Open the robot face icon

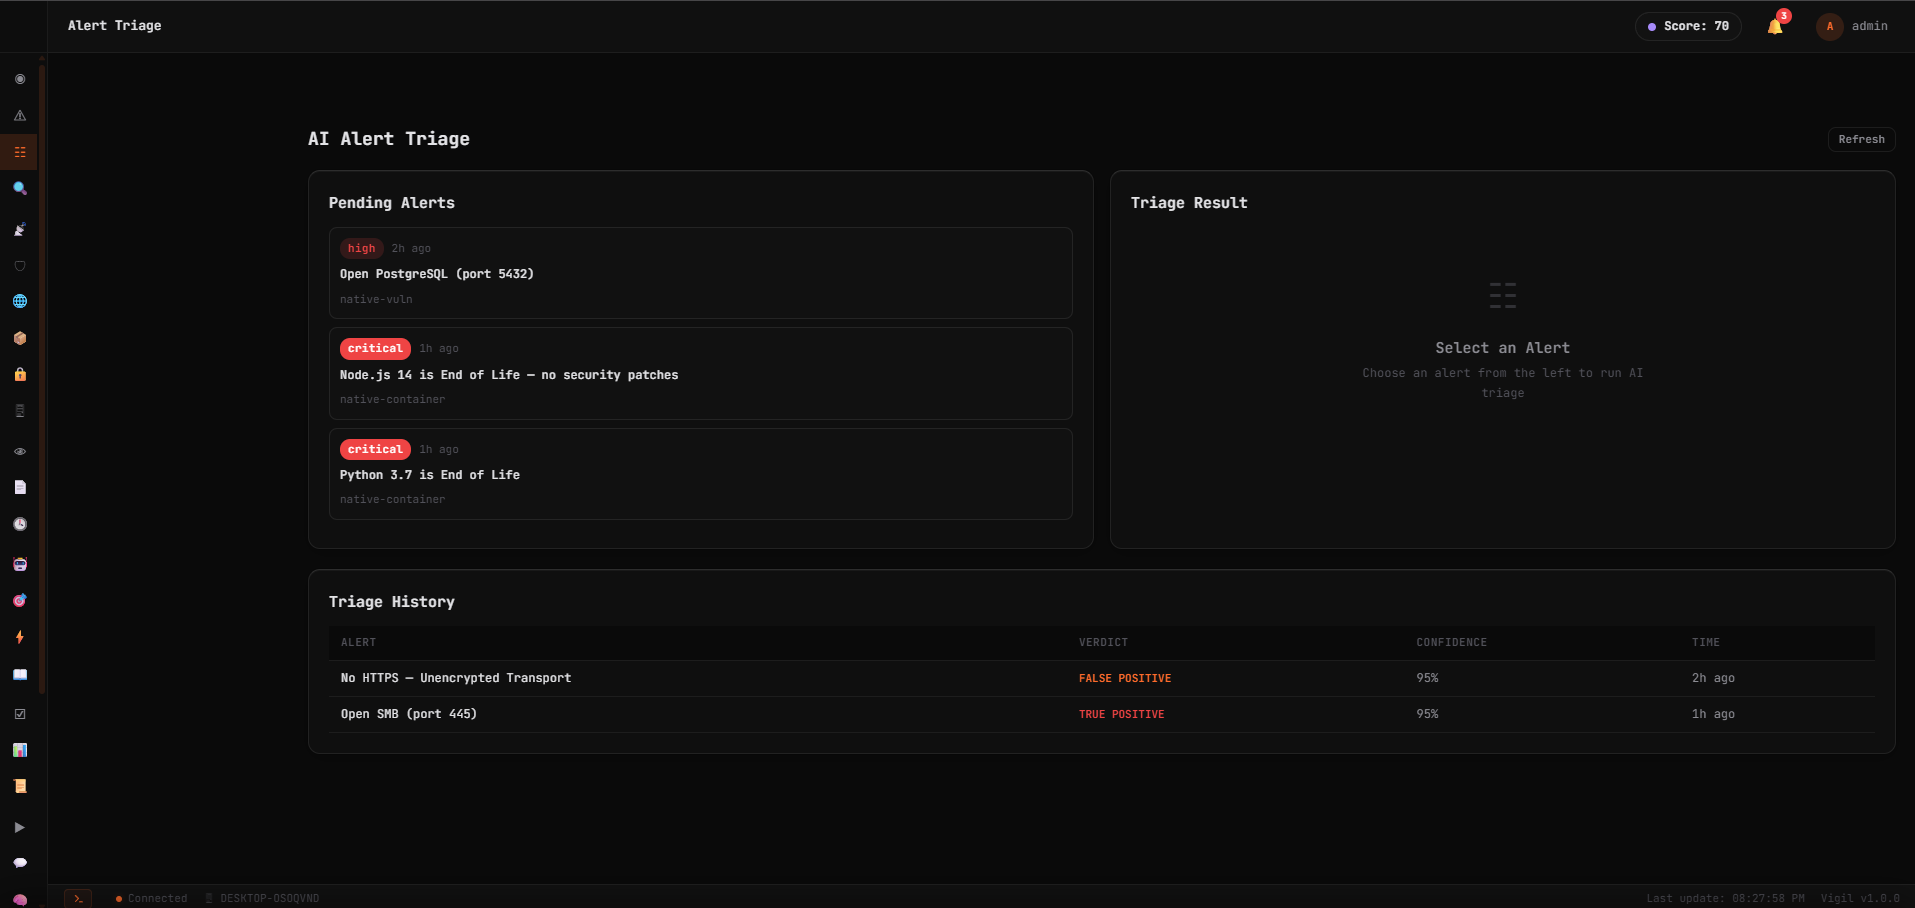point(19,564)
